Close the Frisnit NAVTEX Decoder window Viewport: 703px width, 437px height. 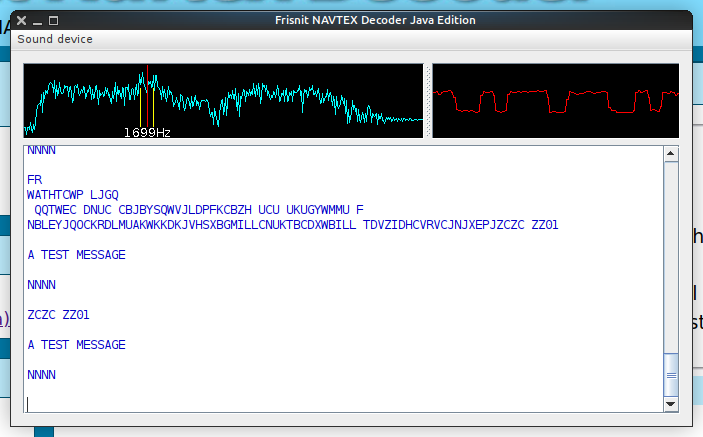21,20
